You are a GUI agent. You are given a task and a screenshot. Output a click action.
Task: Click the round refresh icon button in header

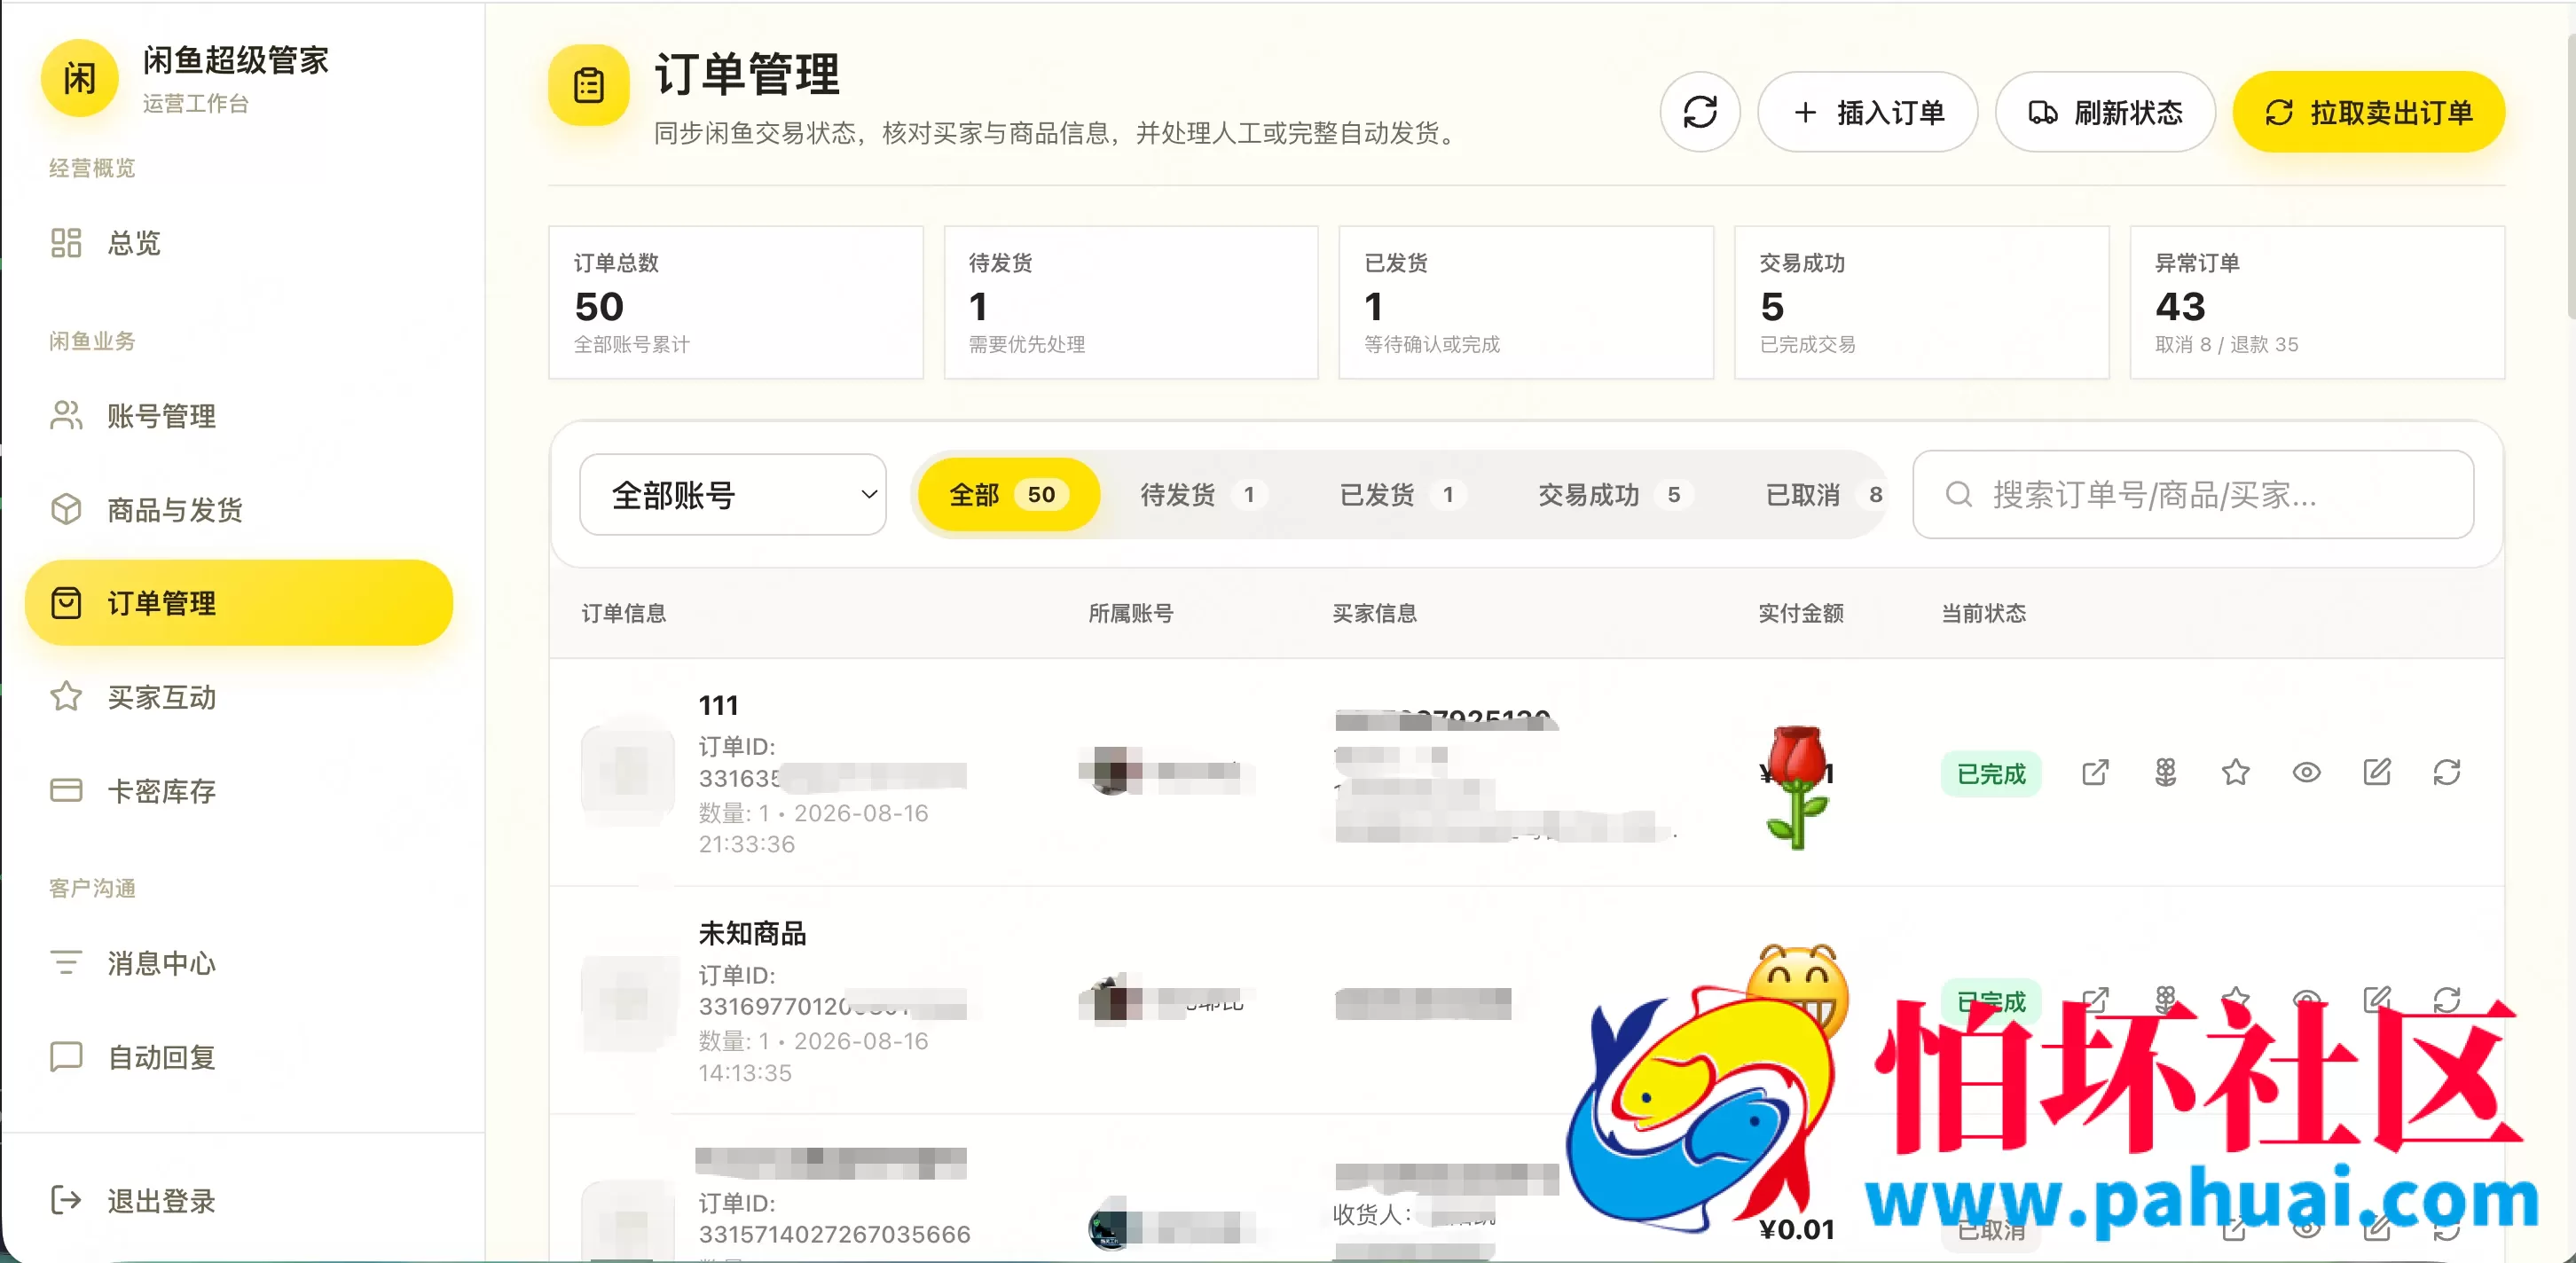[x=1700, y=112]
